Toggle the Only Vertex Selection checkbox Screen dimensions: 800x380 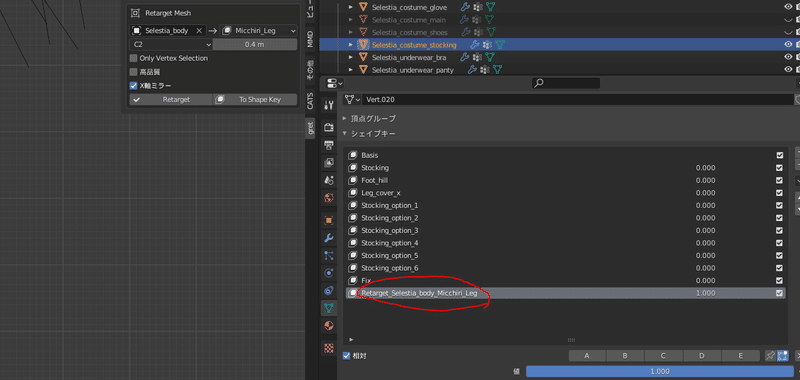[x=134, y=58]
